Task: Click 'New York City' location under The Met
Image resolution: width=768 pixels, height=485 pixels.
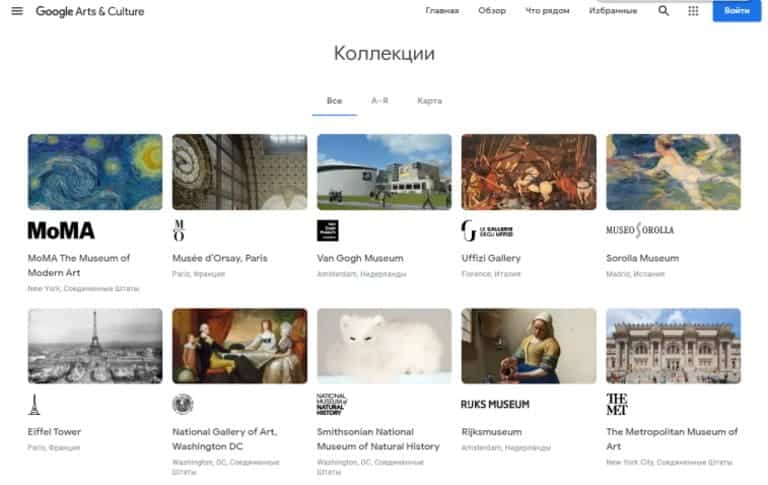Action: coord(669,462)
